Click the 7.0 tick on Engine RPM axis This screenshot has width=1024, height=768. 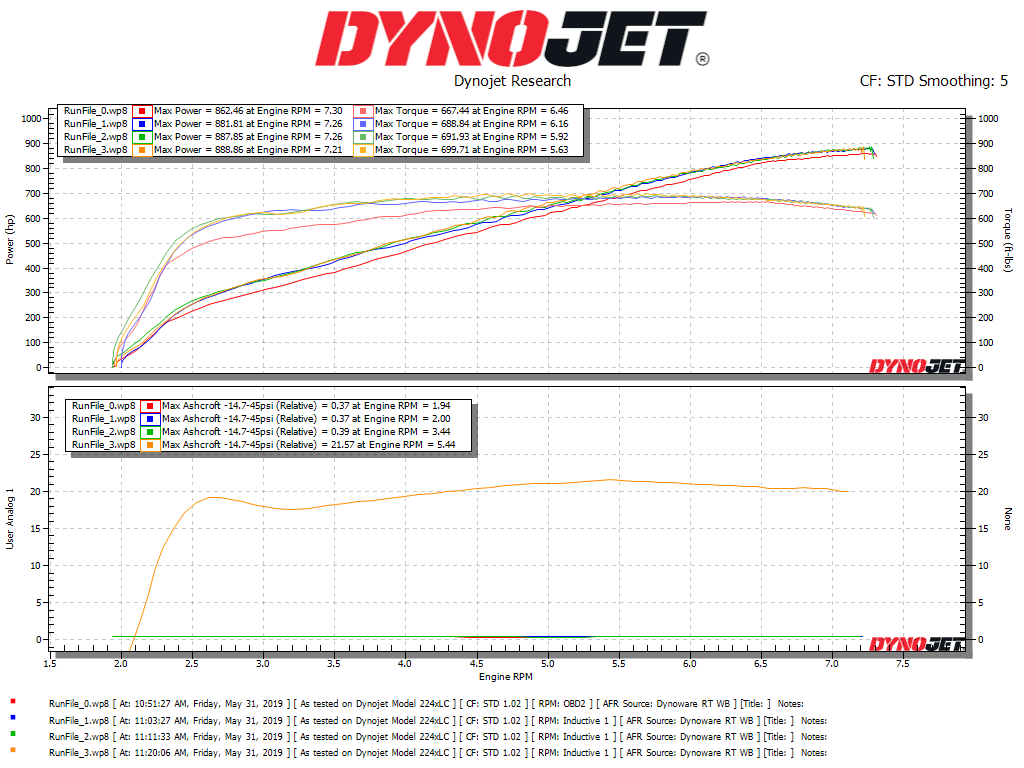tap(831, 664)
